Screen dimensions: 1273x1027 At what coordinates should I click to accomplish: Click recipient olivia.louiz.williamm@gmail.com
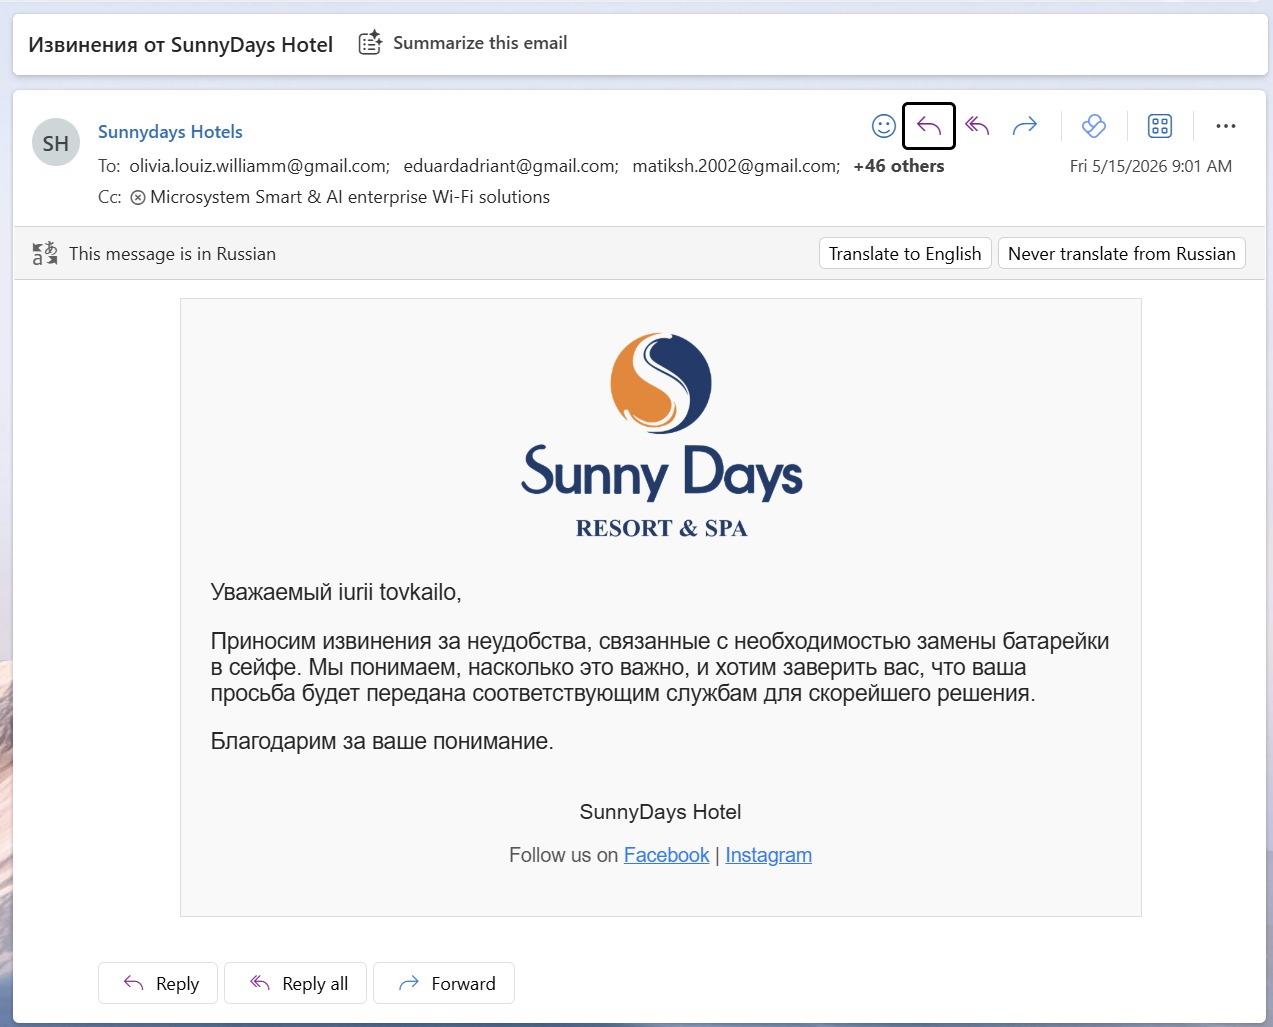click(258, 166)
